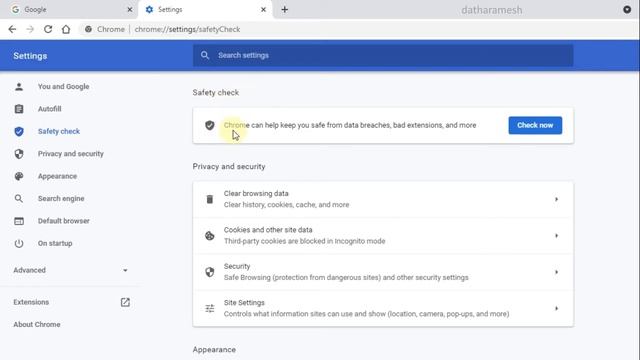The width and height of the screenshot is (640, 360).
Task: Click the Appearance palette icon
Action: [19, 176]
